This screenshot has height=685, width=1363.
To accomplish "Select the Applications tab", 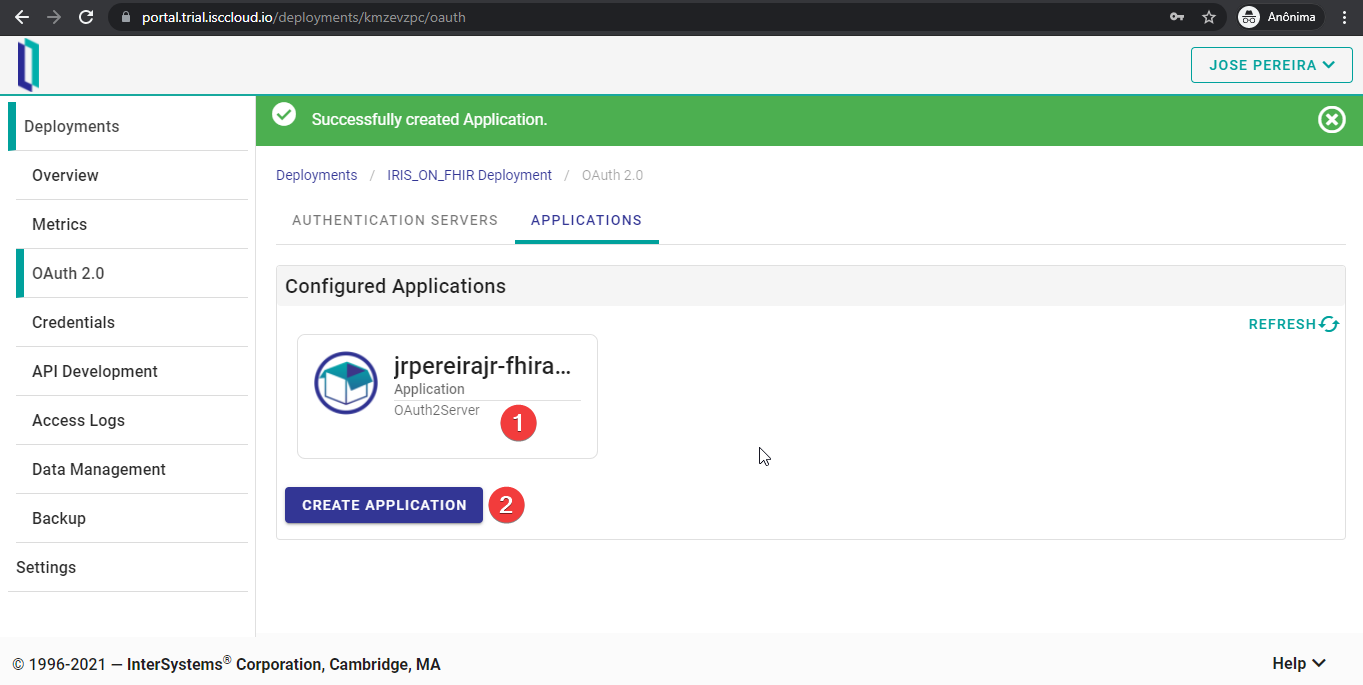I will pyautogui.click(x=587, y=220).
